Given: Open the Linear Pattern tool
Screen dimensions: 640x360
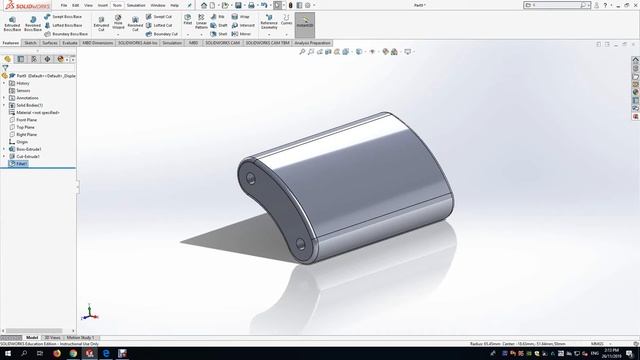Looking at the screenshot, I should [201, 22].
